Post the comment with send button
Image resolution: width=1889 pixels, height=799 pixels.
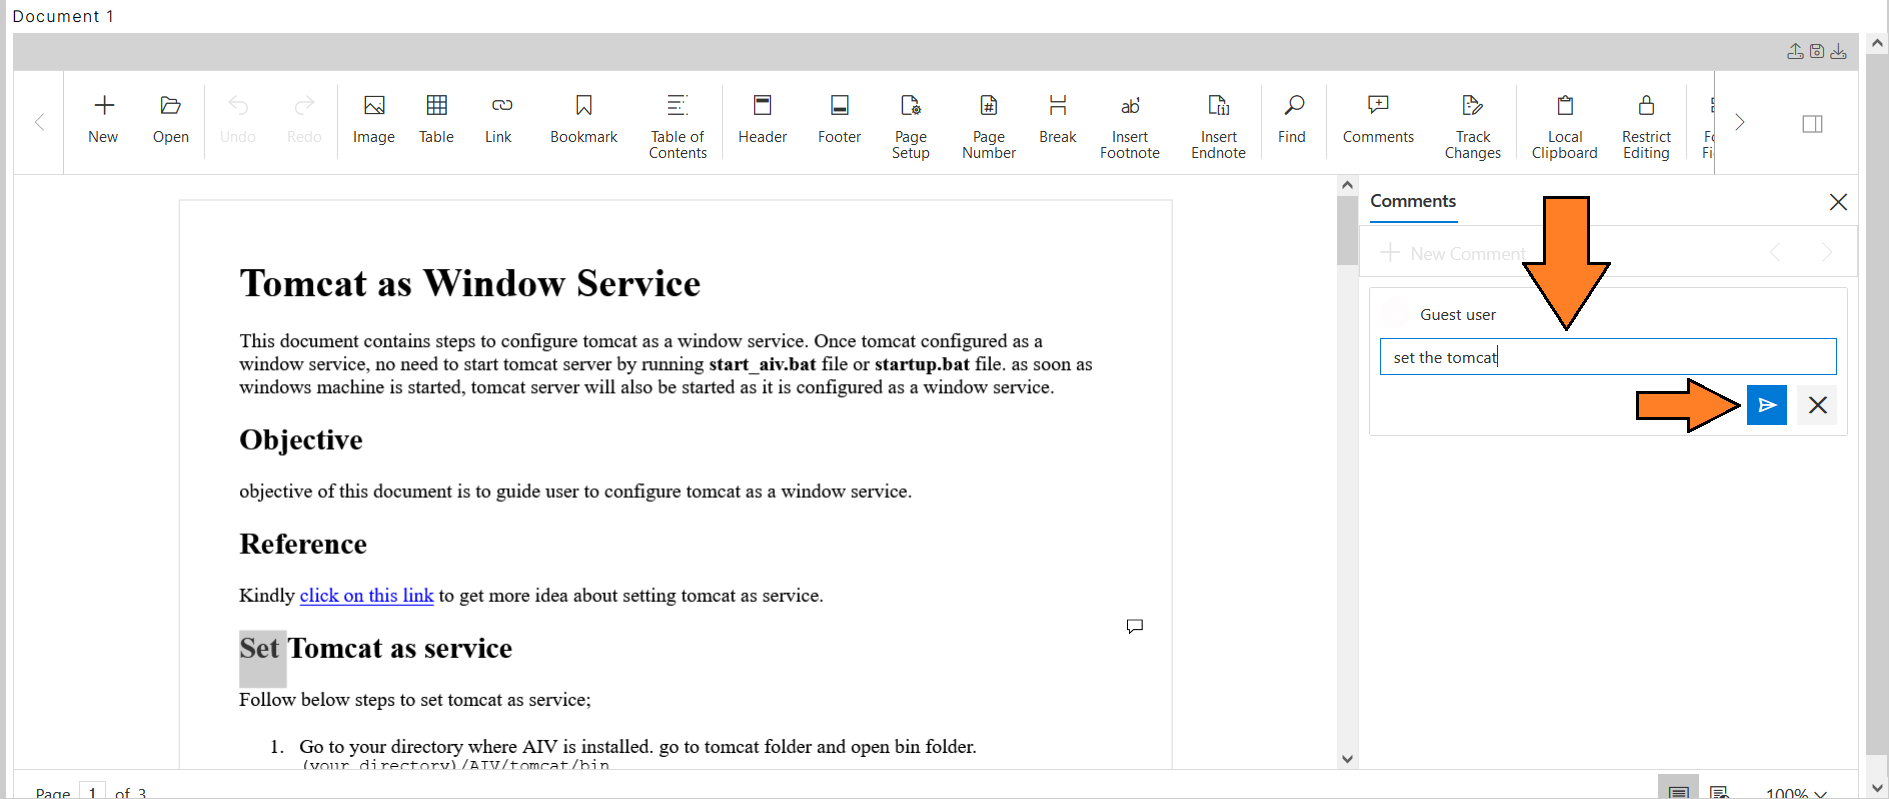point(1767,405)
